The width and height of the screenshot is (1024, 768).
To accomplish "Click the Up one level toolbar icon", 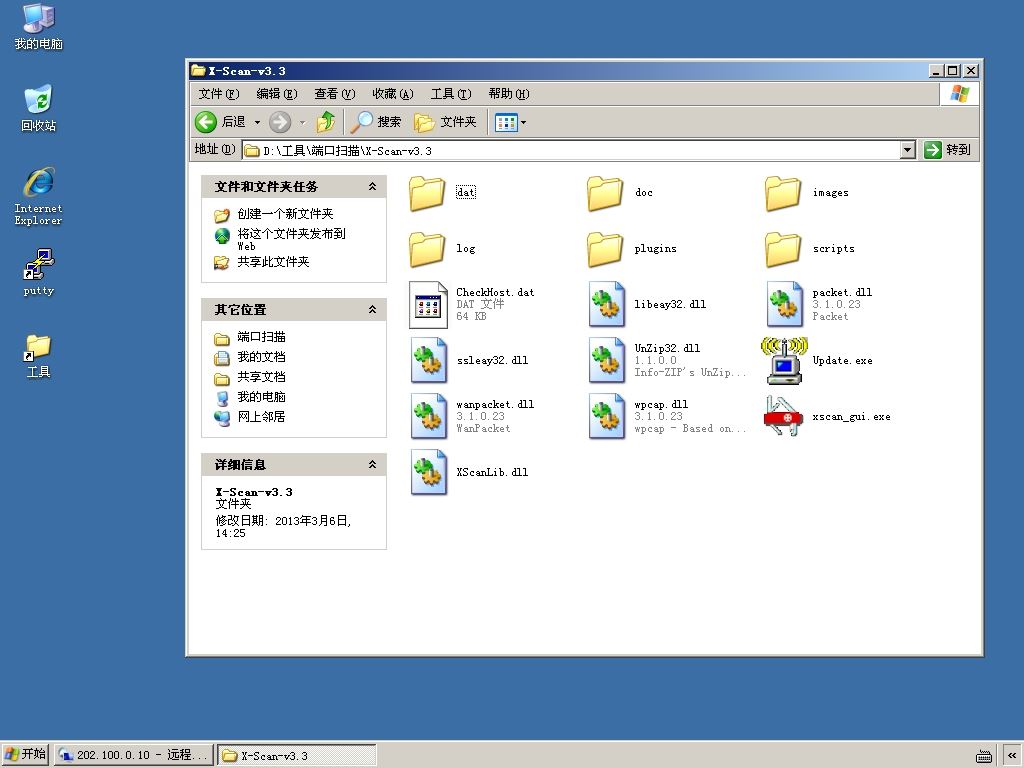I will pyautogui.click(x=326, y=122).
